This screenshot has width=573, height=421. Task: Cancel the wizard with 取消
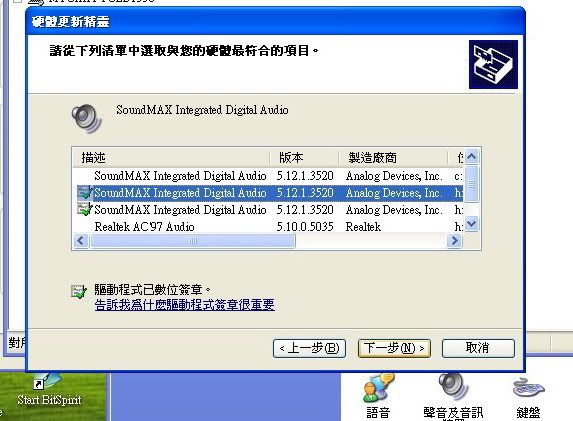[x=478, y=348]
